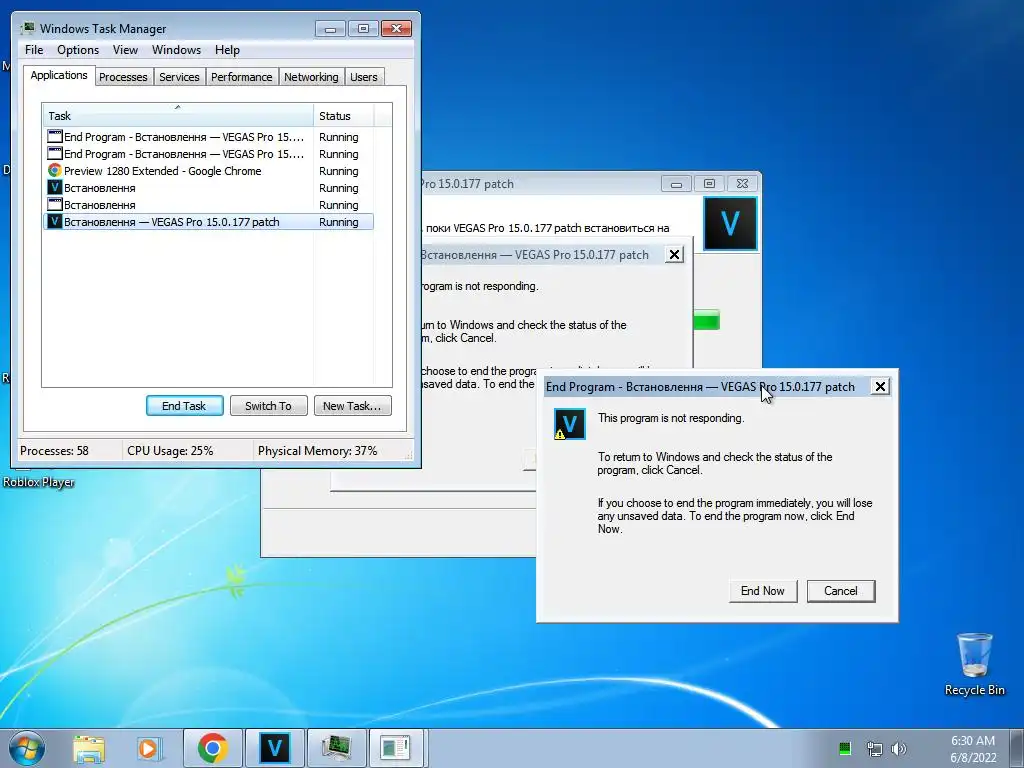Click Task Manager title bar icon
This screenshot has width=1024, height=768.
(x=28, y=28)
